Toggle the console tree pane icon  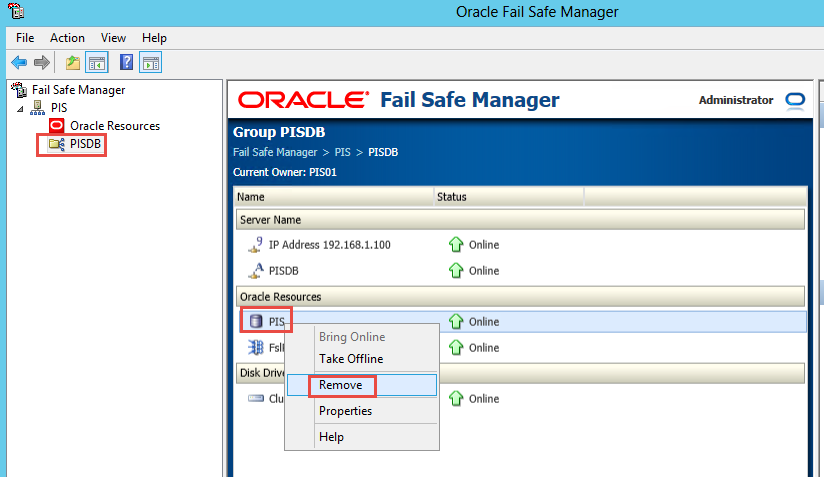[x=97, y=63]
